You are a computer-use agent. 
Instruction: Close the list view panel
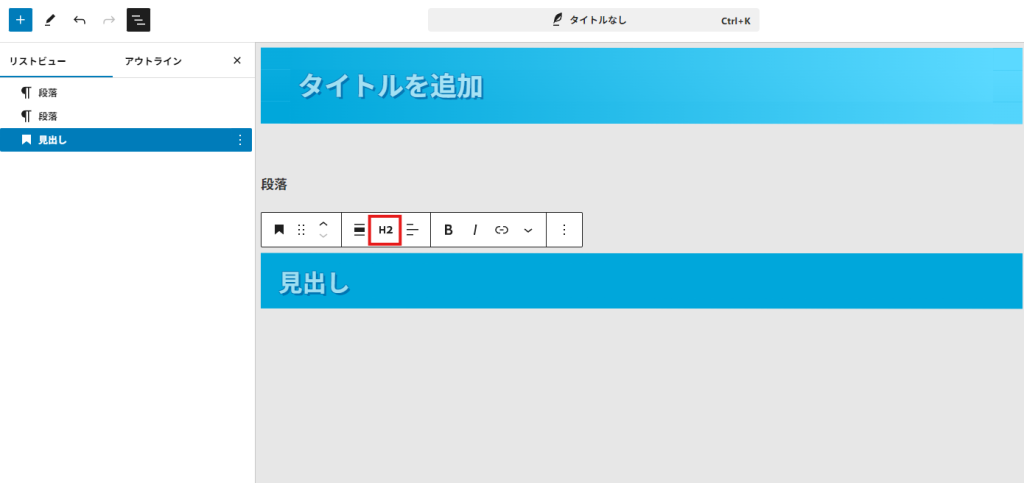237,61
